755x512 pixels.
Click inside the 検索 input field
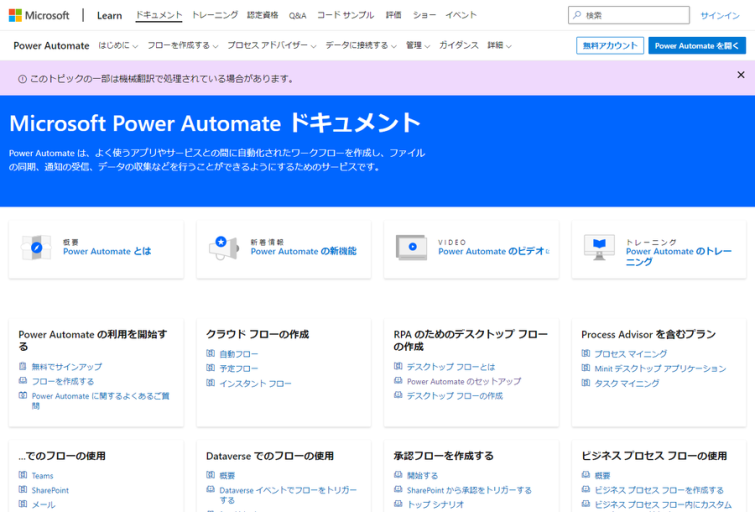tap(628, 15)
